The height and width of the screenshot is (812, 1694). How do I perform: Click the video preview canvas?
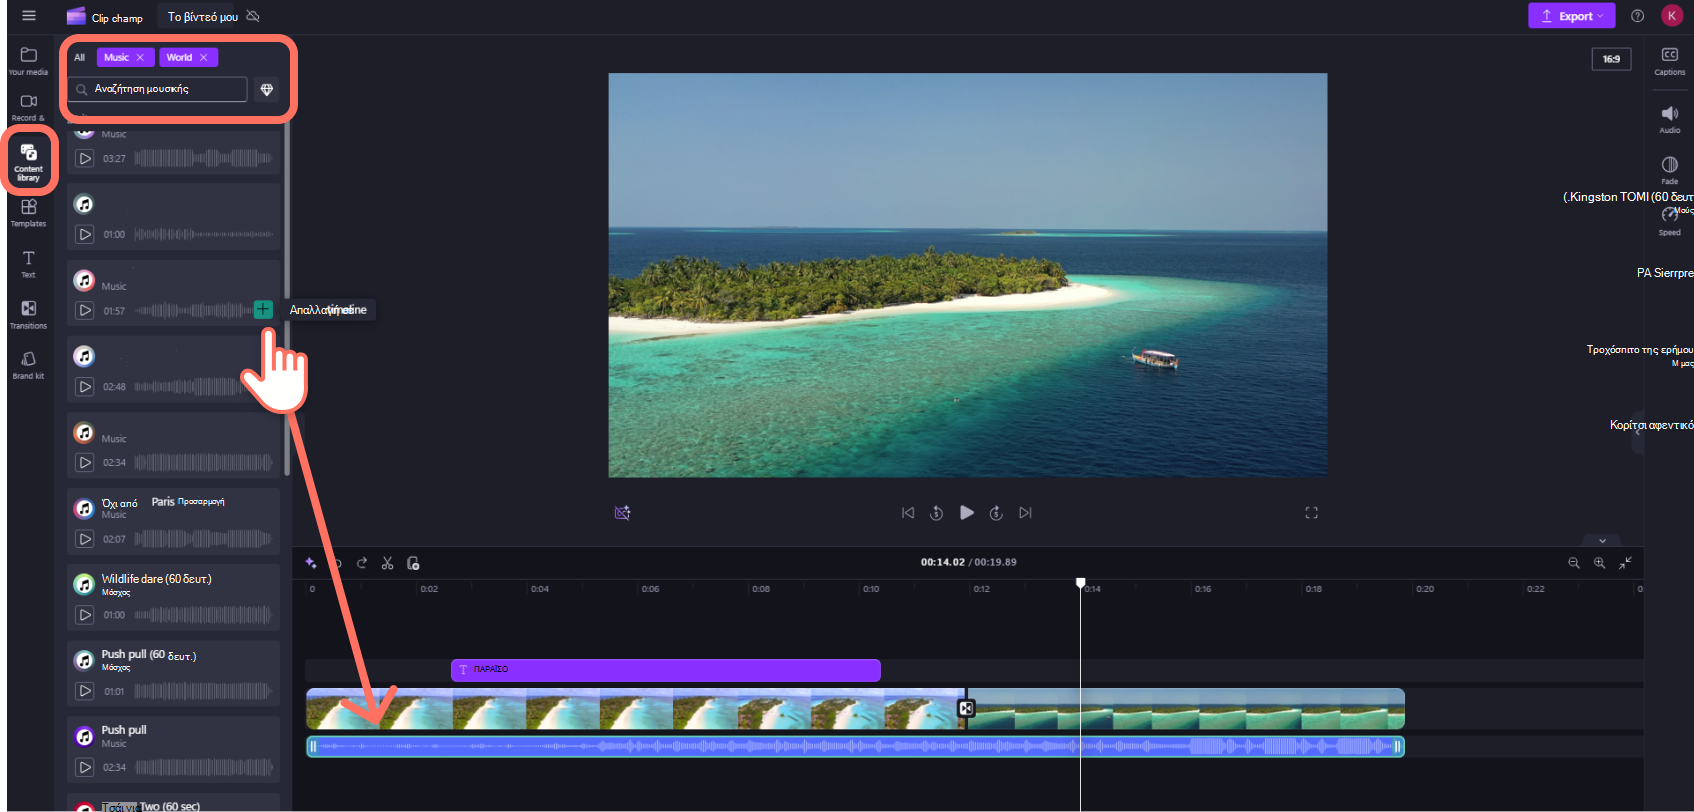pyautogui.click(x=968, y=275)
